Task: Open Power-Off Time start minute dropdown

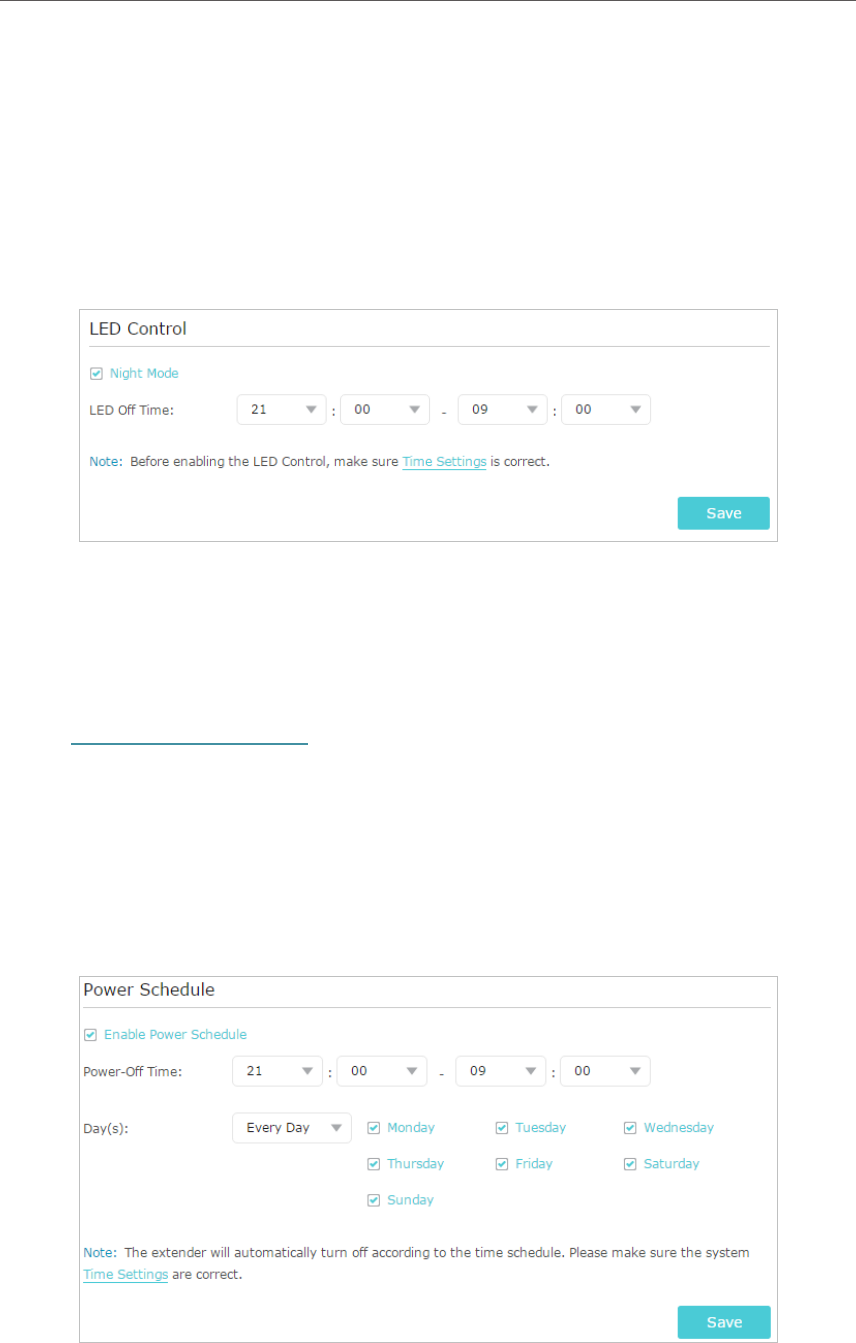Action: pyautogui.click(x=382, y=1071)
